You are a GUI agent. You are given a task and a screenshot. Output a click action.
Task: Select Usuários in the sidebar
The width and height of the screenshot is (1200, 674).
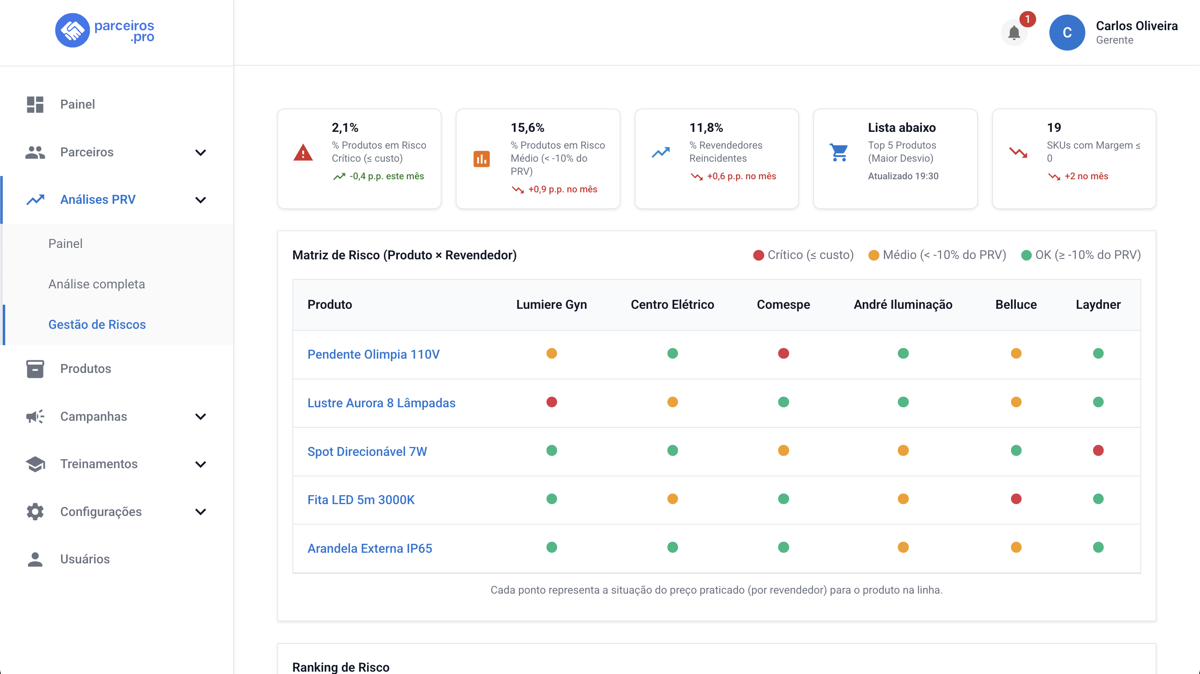pos(85,559)
